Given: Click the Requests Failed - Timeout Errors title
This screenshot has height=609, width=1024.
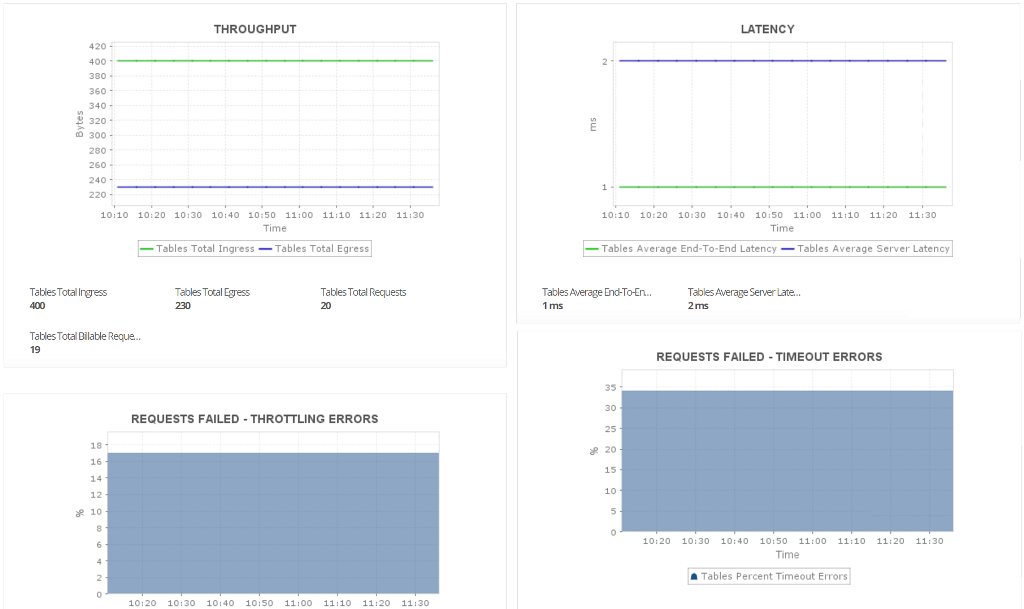Looking at the screenshot, I should 769,357.
